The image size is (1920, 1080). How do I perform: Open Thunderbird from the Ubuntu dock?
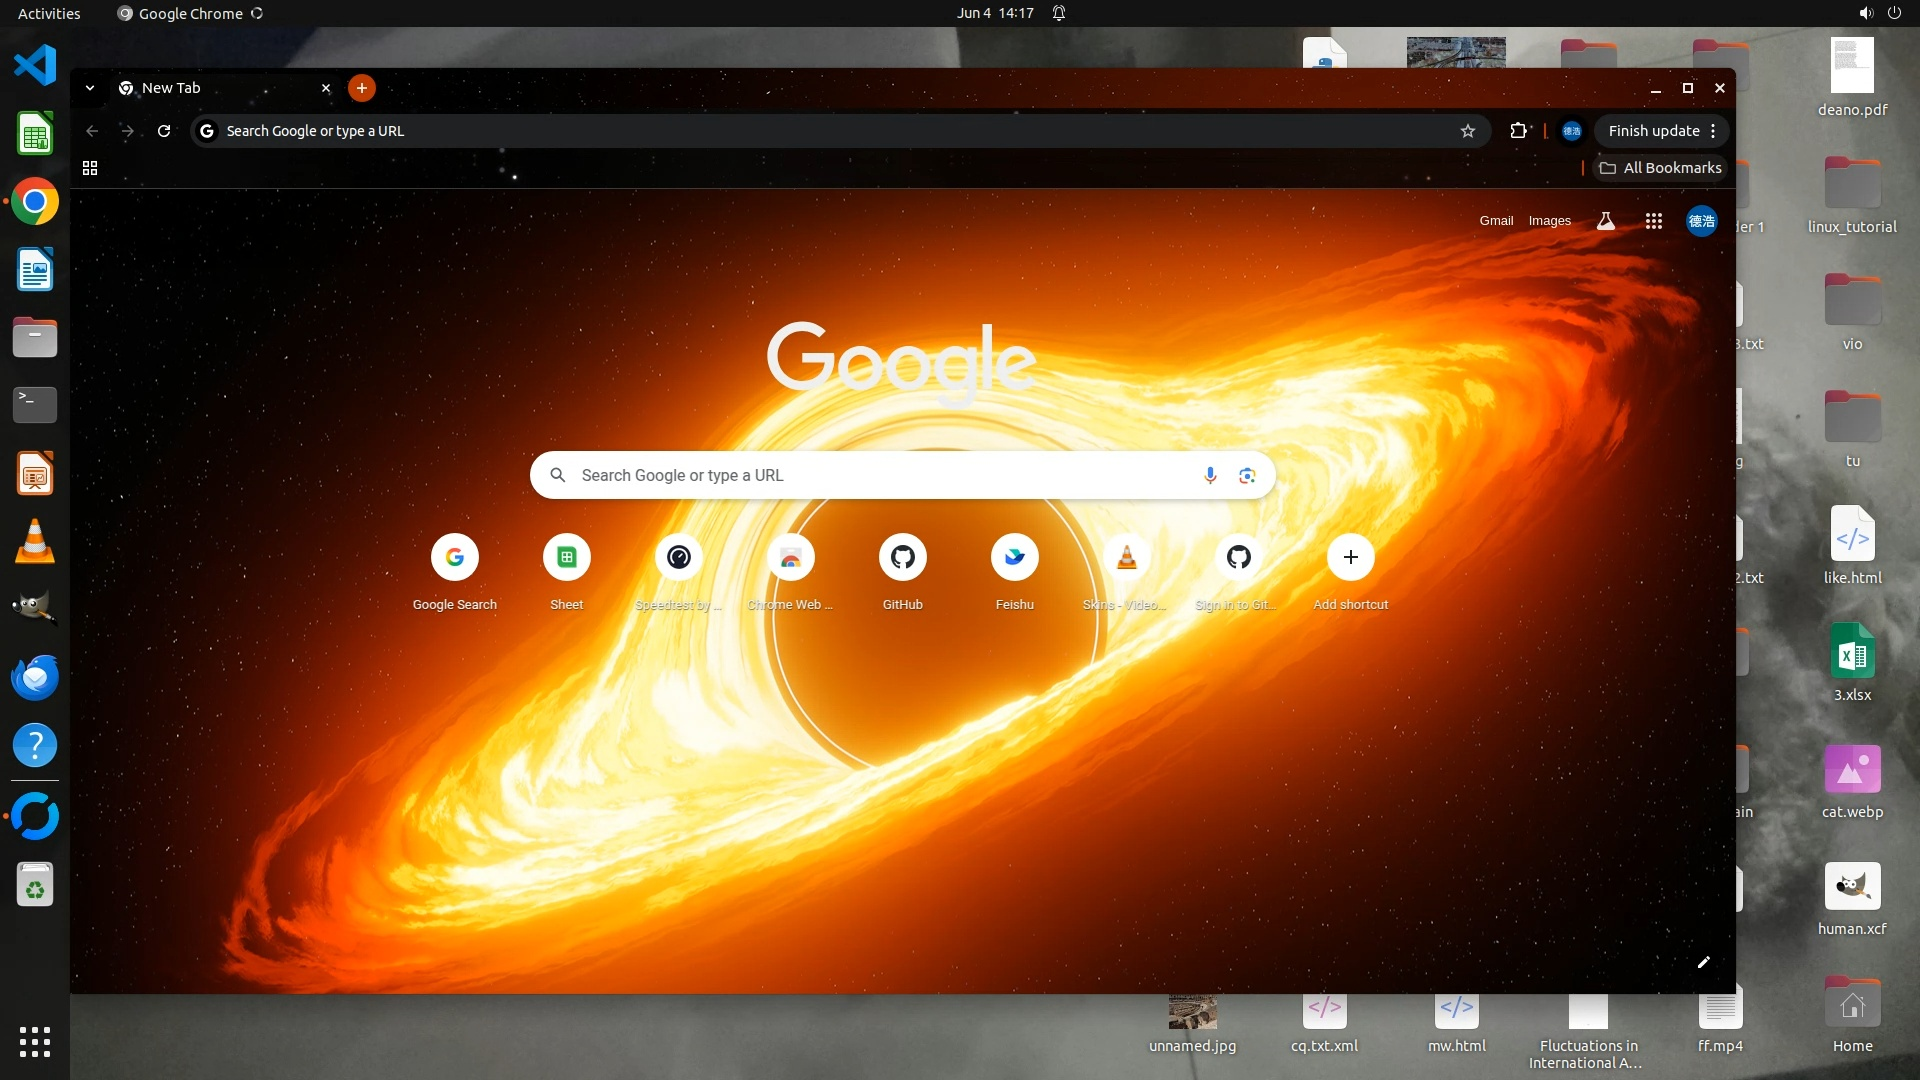coord(35,678)
